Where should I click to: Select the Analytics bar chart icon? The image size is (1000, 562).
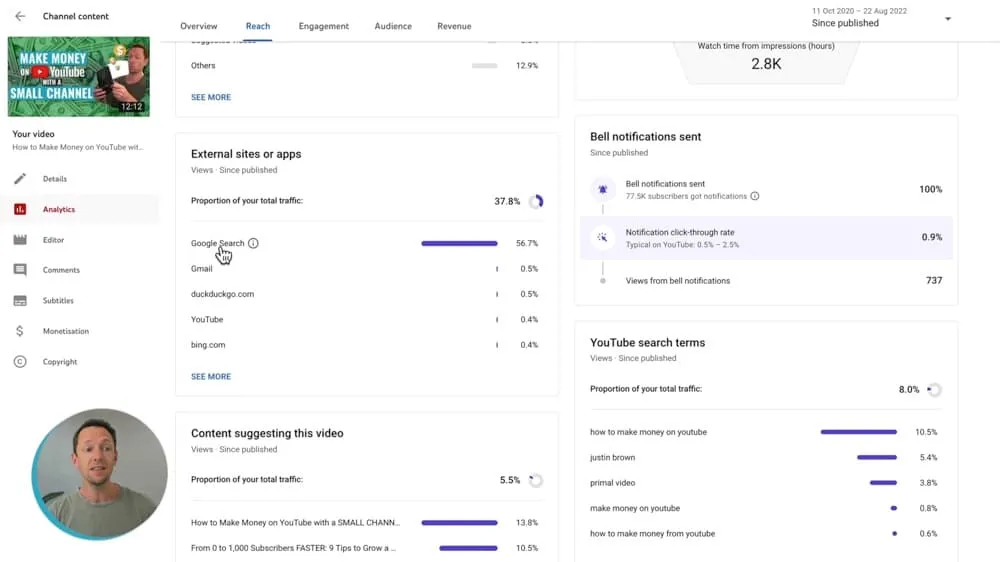20,210
